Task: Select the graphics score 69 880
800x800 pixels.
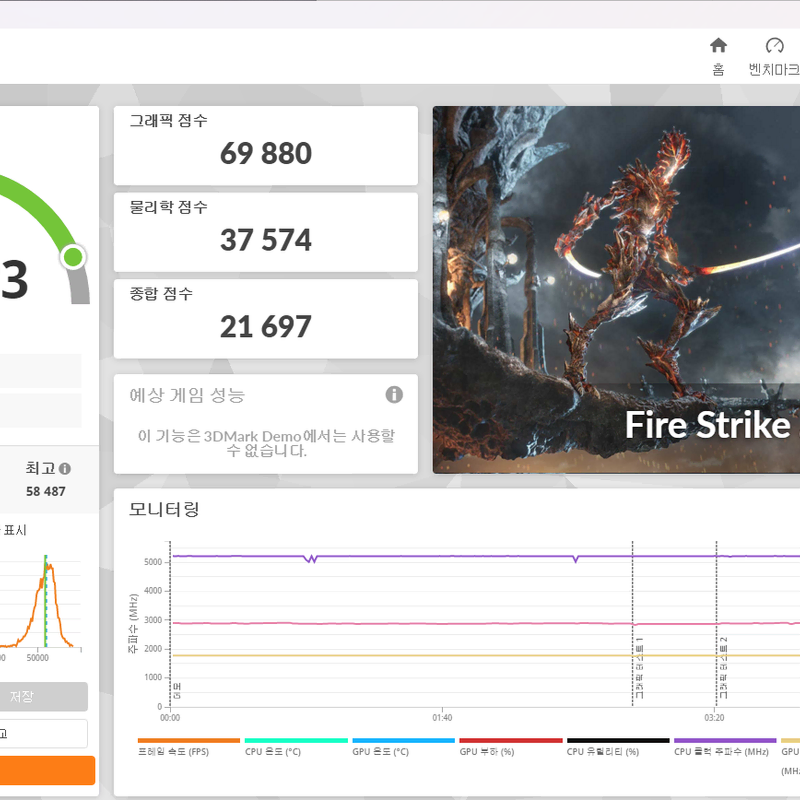Action: (266, 153)
